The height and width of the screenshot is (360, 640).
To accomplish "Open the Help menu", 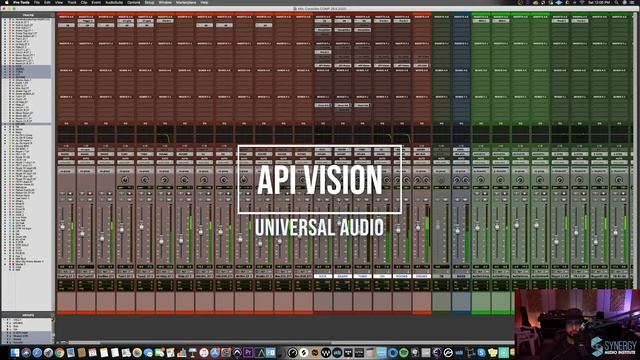I will click(x=204, y=2).
